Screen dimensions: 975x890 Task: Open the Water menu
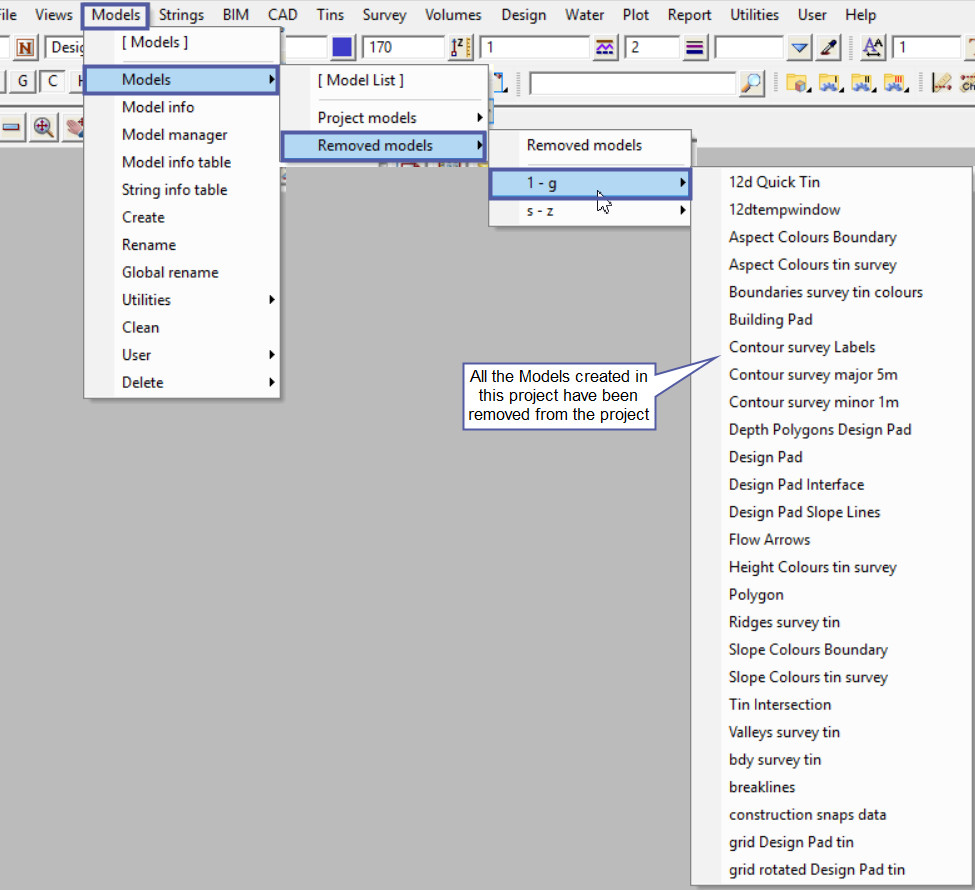(x=585, y=15)
